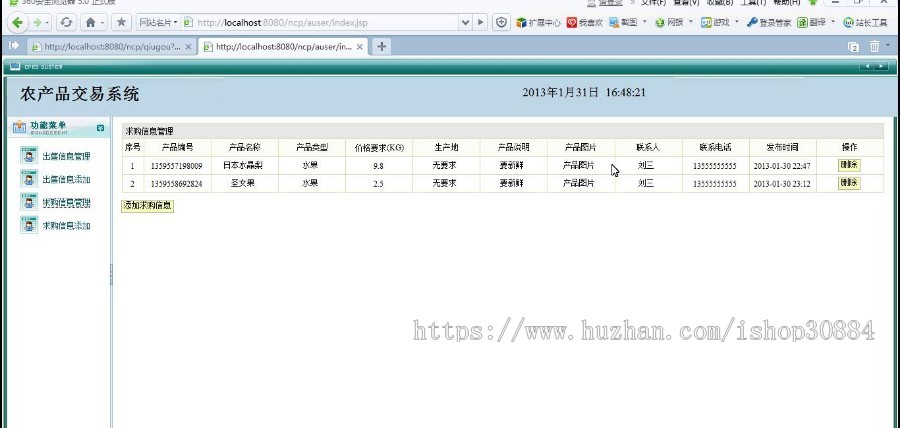Click the monitor icon in the green system bar

14,66
